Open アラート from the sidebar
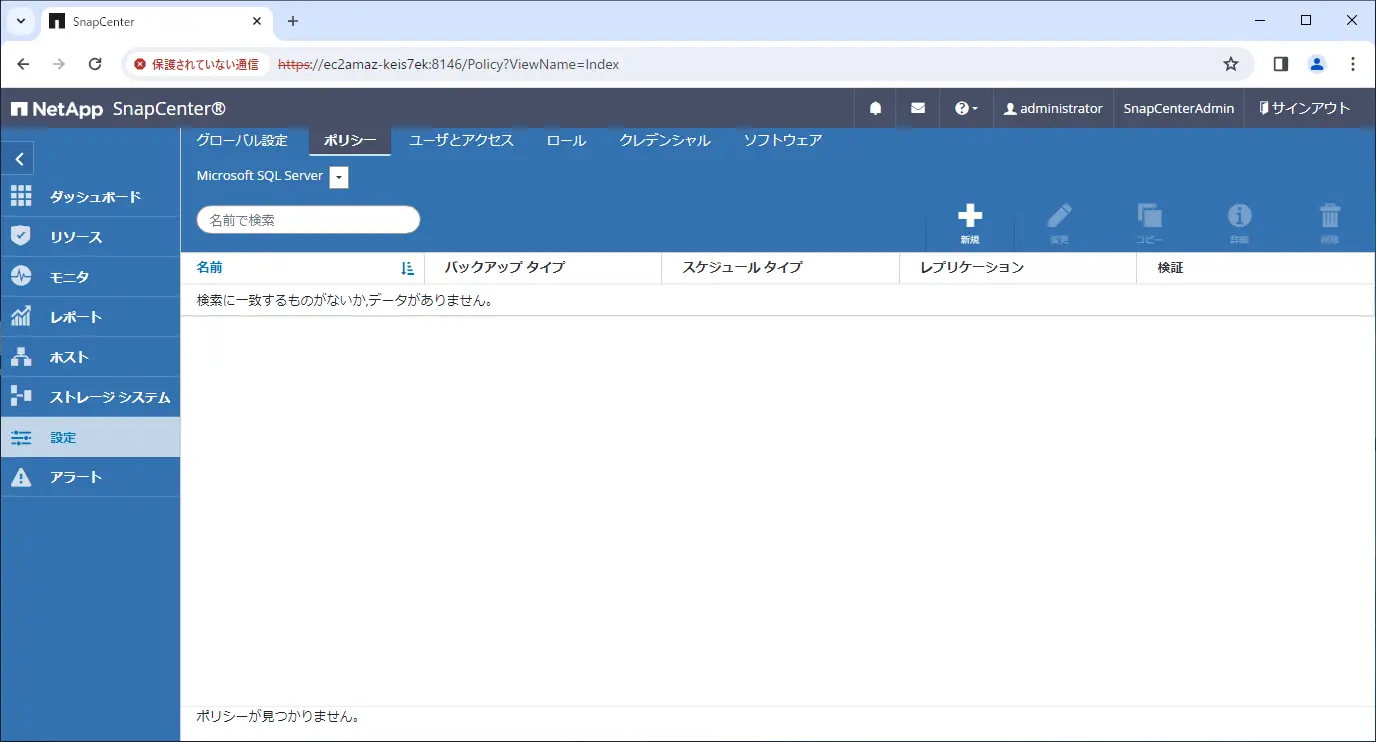 [90, 477]
